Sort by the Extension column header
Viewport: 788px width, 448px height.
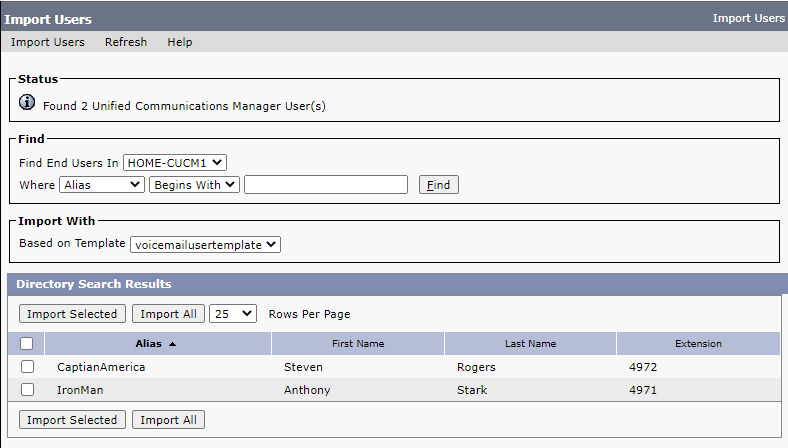(698, 344)
